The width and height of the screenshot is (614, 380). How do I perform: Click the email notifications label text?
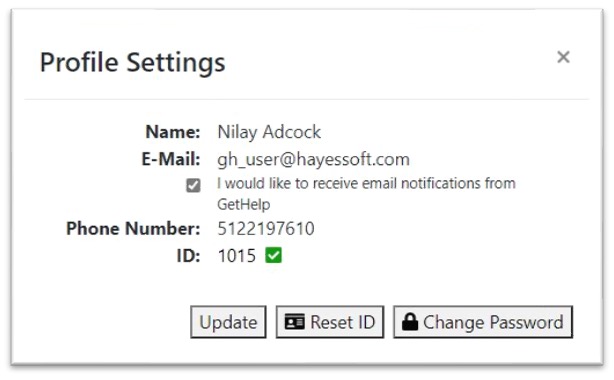point(366,194)
